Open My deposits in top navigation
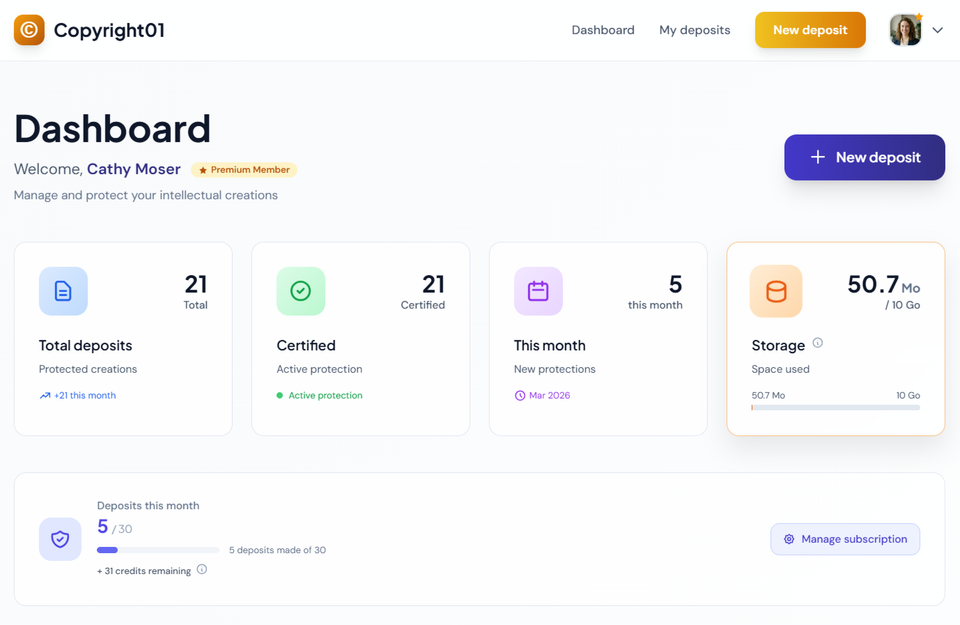960x625 pixels. coord(694,30)
